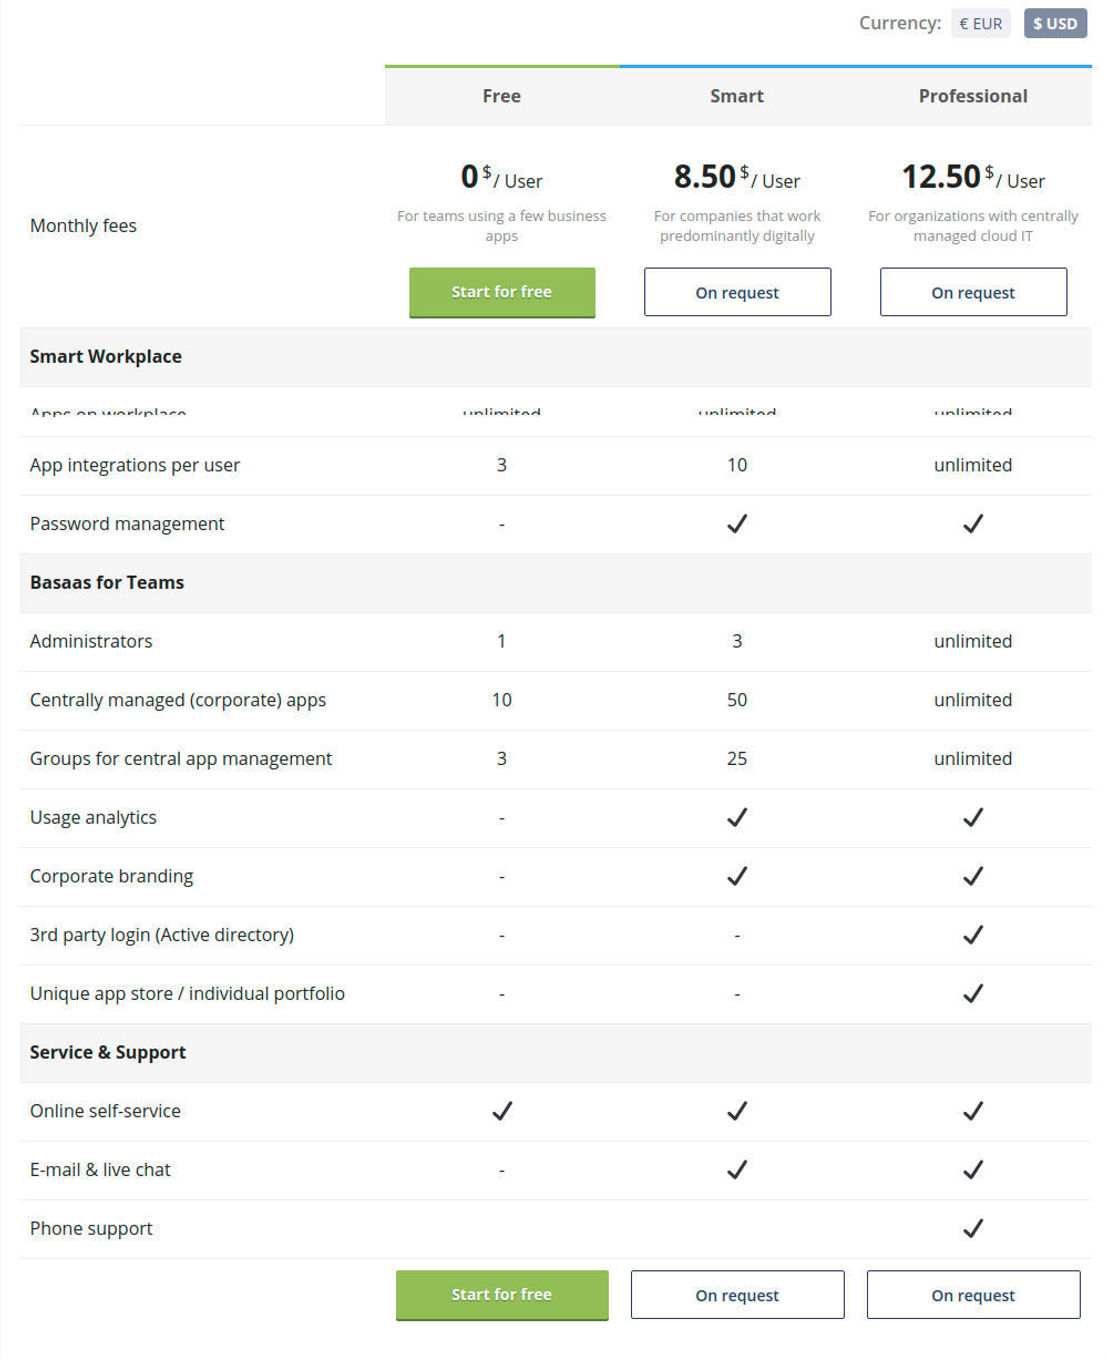Click Professional checkmark for Online self-service
This screenshot has width=1108, height=1360.
(x=973, y=1111)
